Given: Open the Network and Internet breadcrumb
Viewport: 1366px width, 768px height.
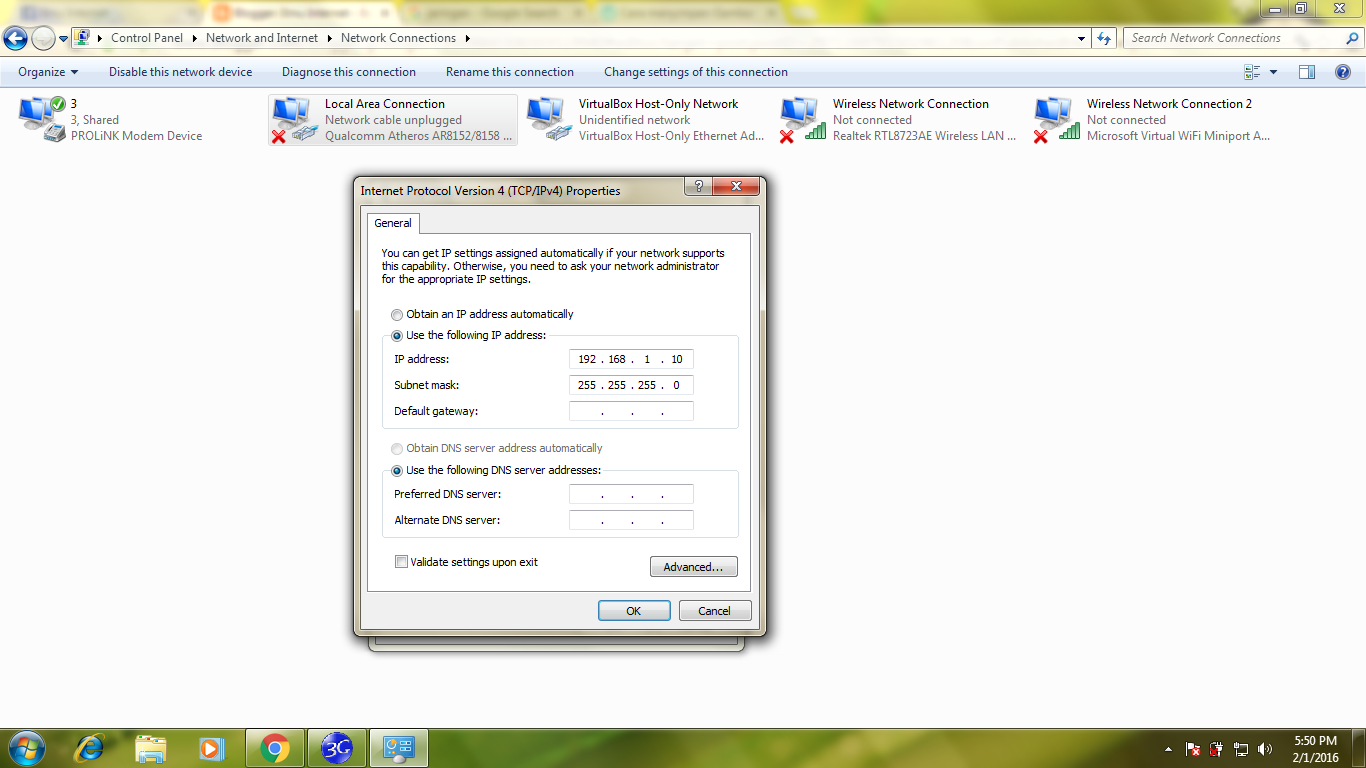Looking at the screenshot, I should point(261,37).
